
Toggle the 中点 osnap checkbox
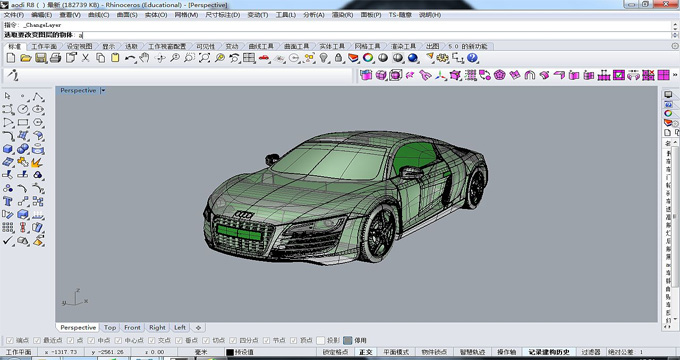tap(91, 340)
